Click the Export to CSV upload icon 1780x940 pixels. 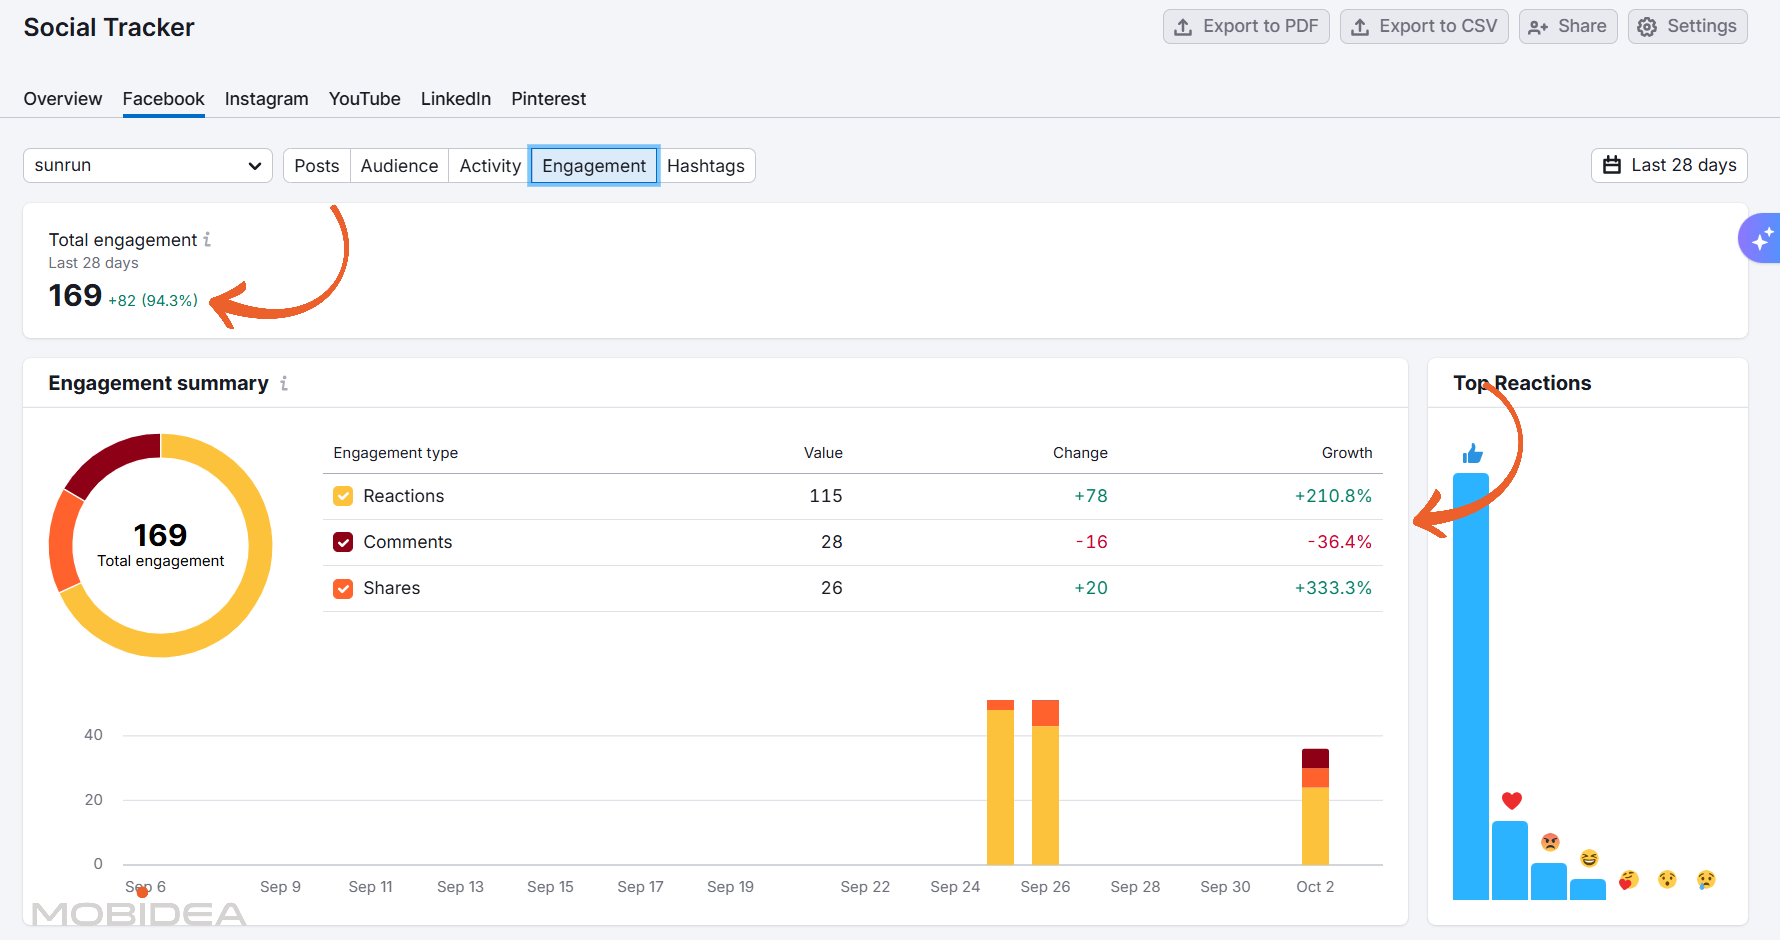pos(1360,26)
